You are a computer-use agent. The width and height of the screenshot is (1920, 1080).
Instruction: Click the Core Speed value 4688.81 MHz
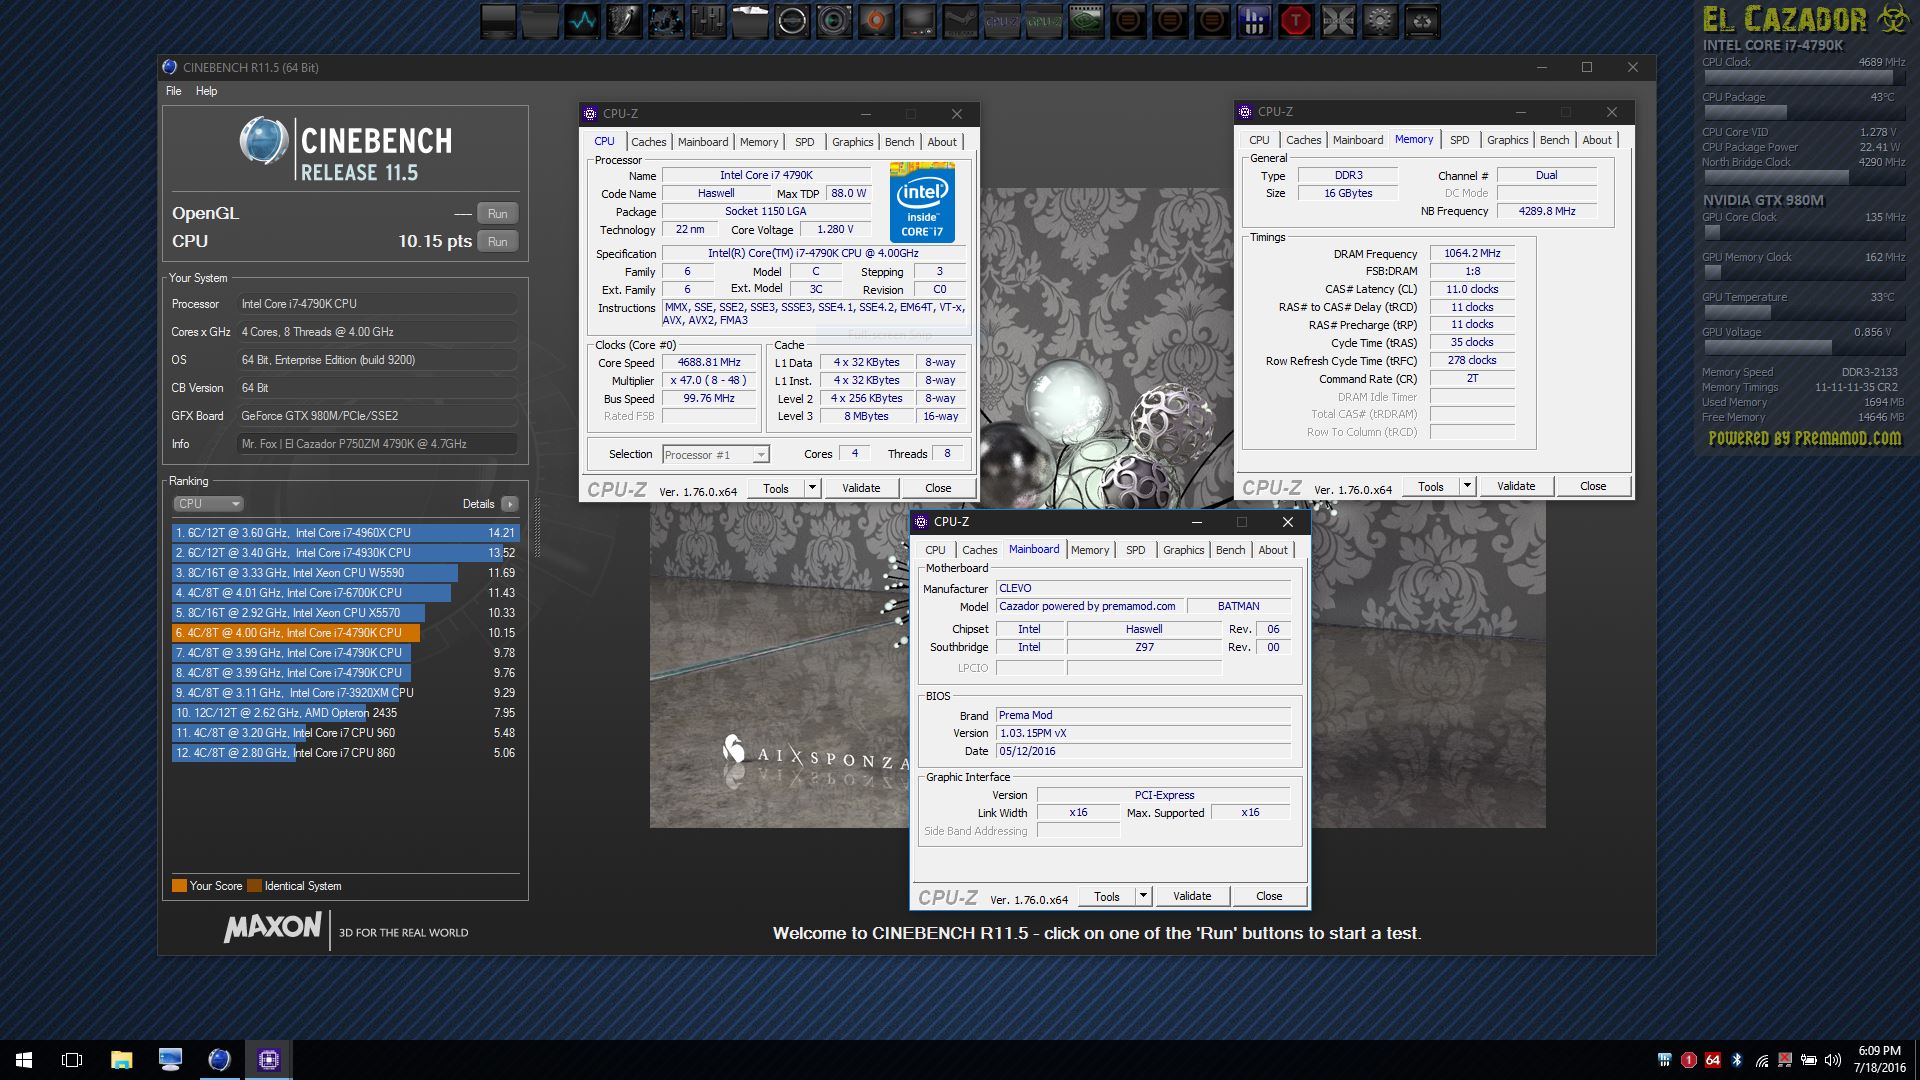709,363
